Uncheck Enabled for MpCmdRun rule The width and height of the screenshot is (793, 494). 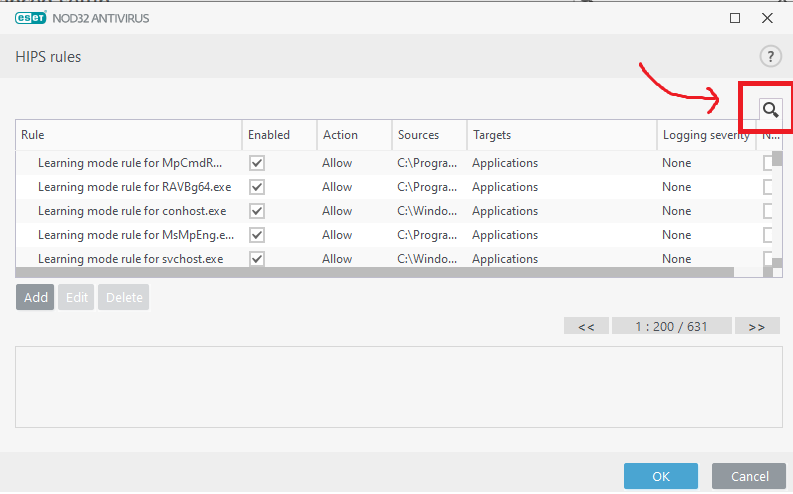click(257, 163)
